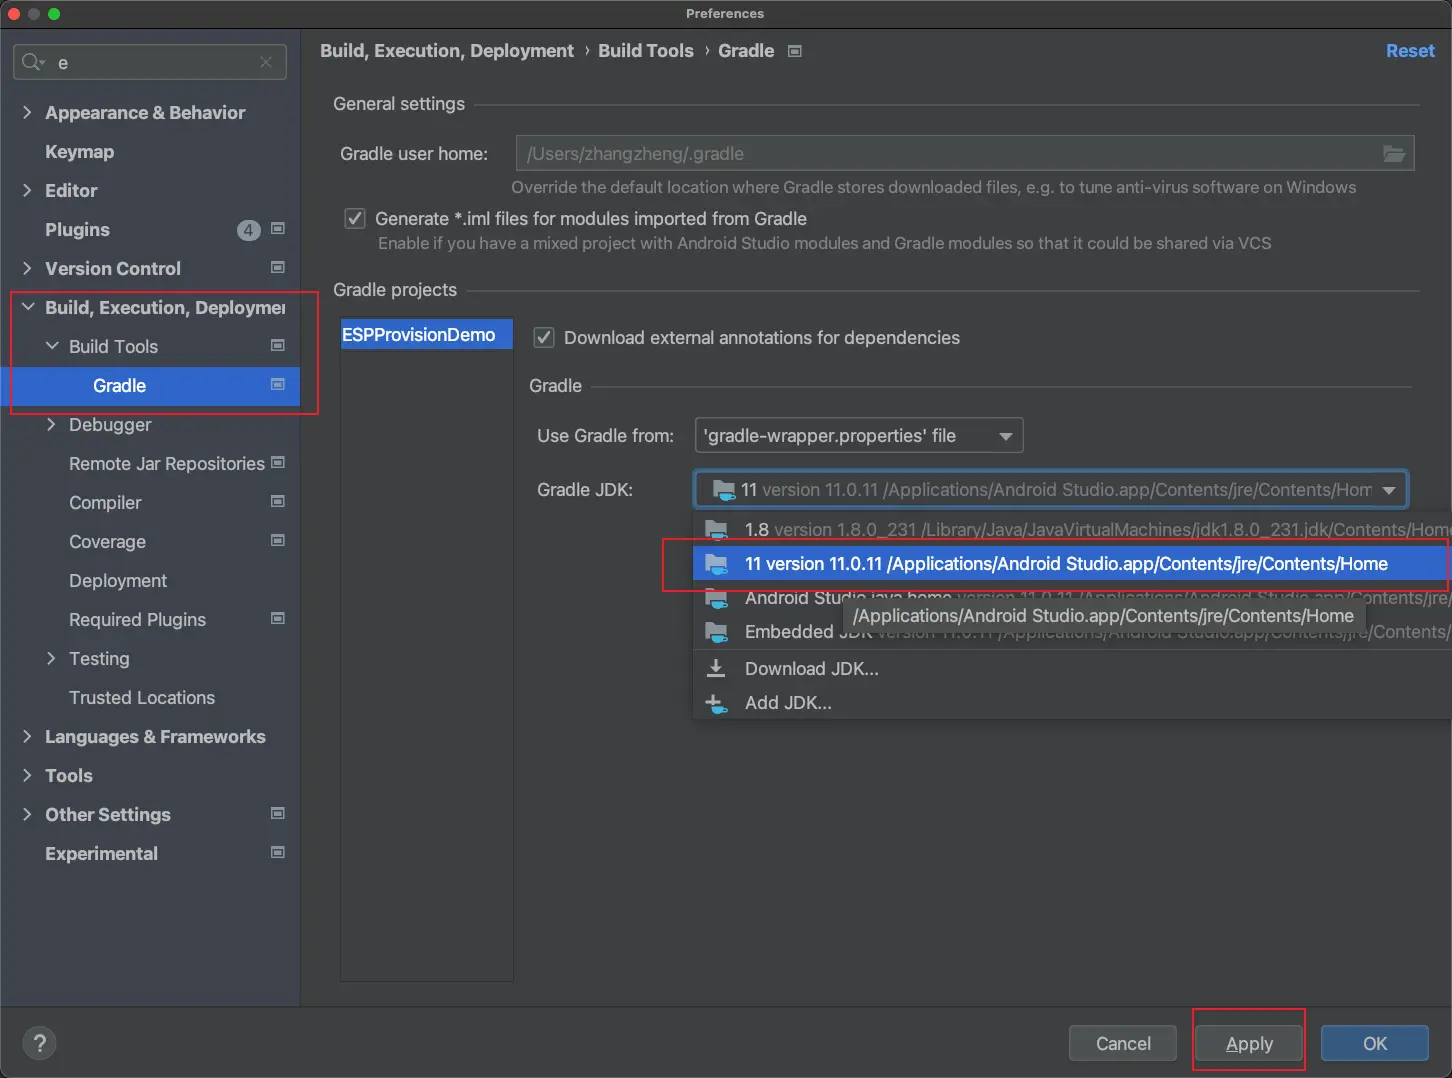
Task: Click the Reset link
Action: 1409,51
